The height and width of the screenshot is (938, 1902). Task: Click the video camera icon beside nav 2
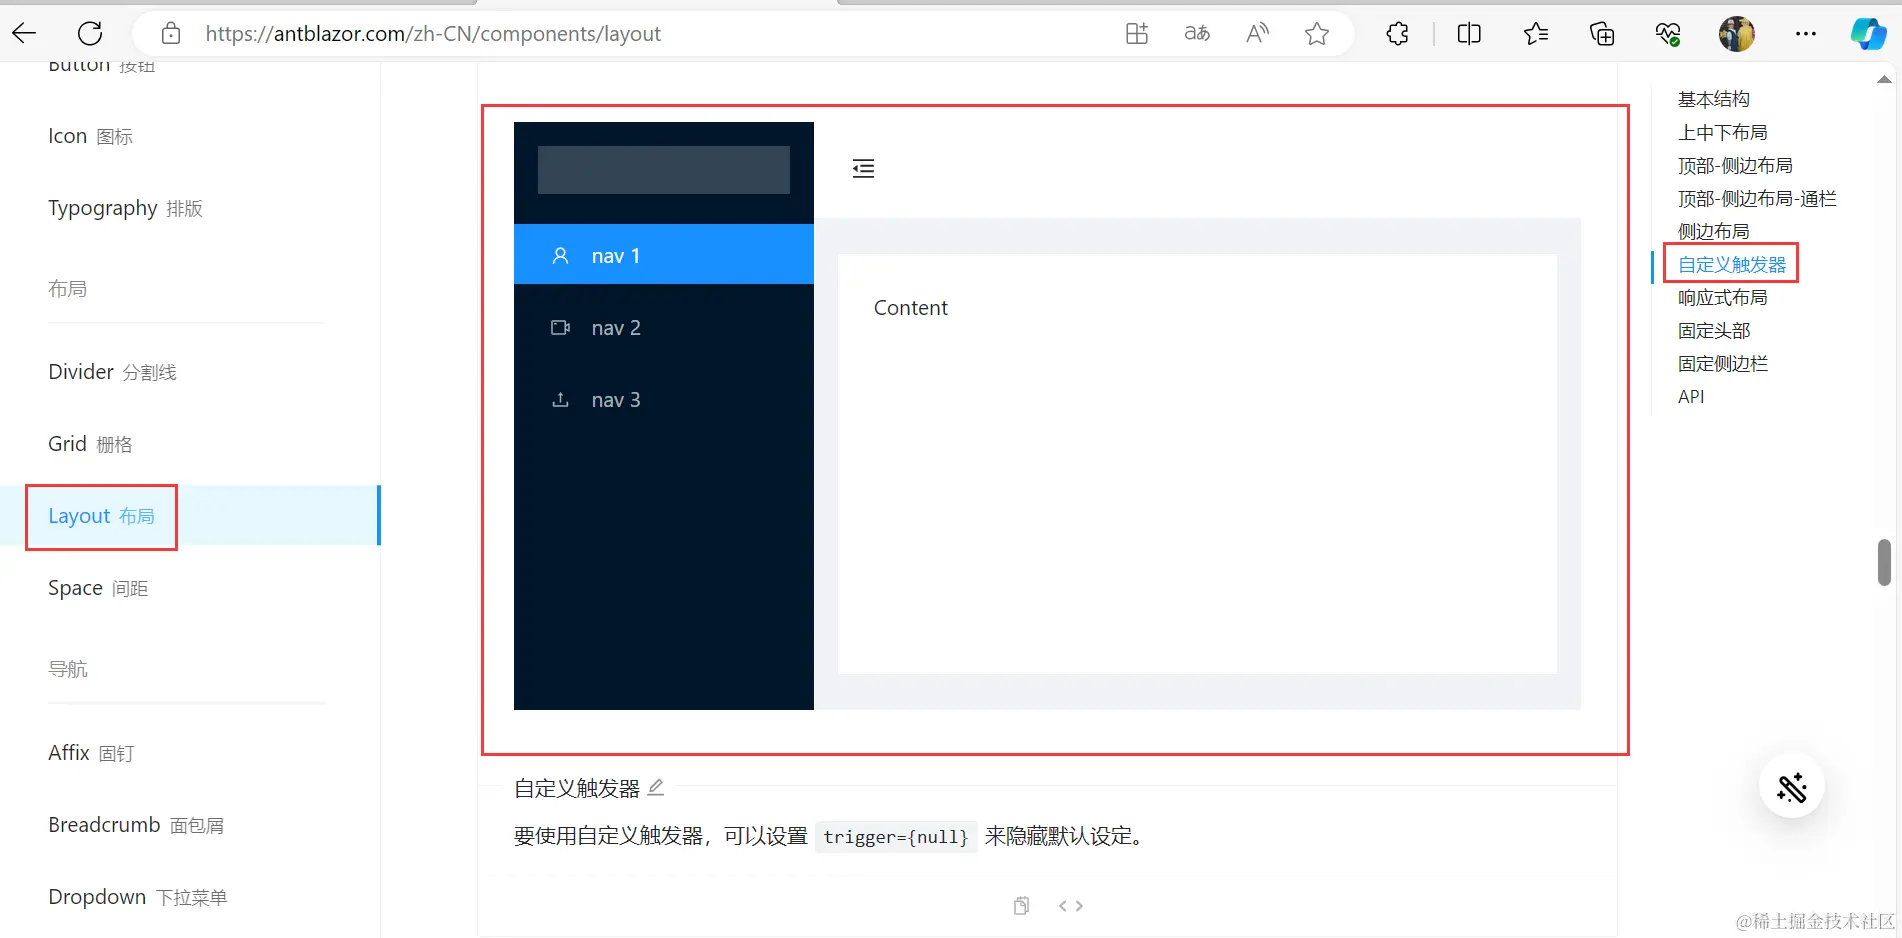pyautogui.click(x=561, y=328)
